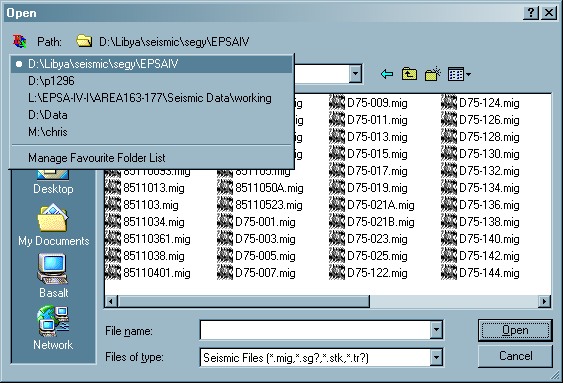The width and height of the screenshot is (564, 385).
Task: Go up one folder level
Action: click(x=409, y=74)
